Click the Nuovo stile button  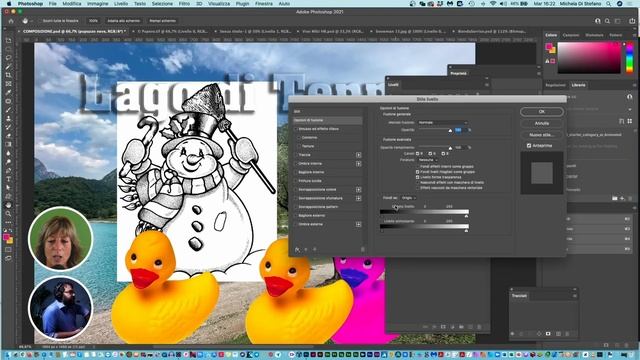[x=542, y=135]
